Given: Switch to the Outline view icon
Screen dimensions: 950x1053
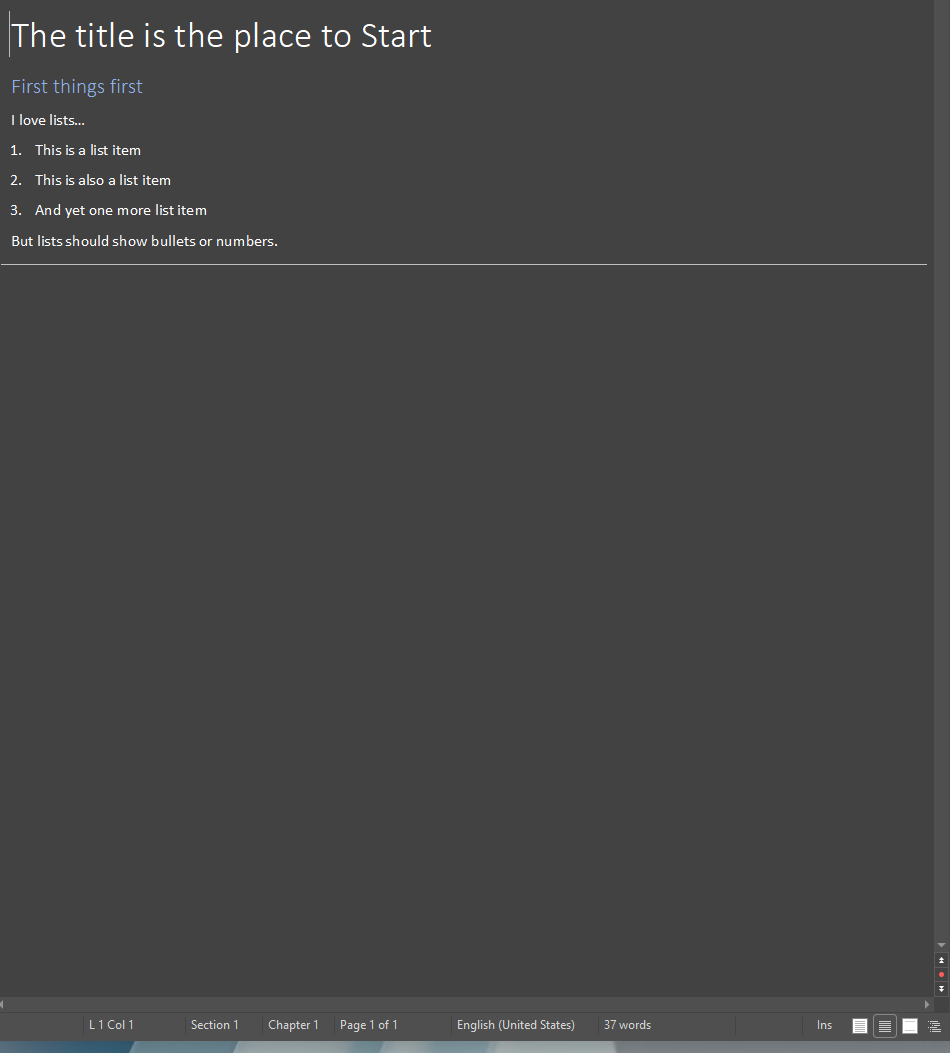Looking at the screenshot, I should coord(934,1026).
